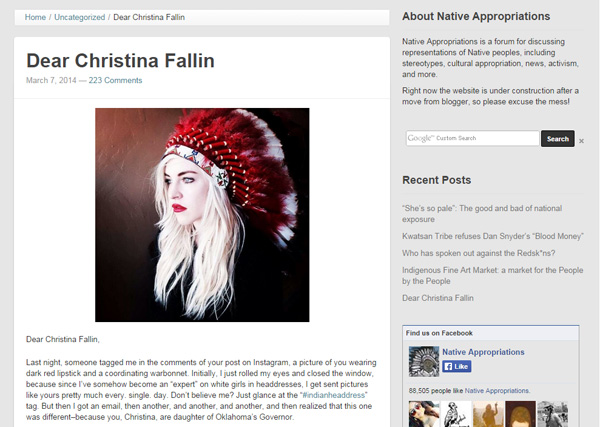Focus the Google Custom Search field

[x=473, y=138]
